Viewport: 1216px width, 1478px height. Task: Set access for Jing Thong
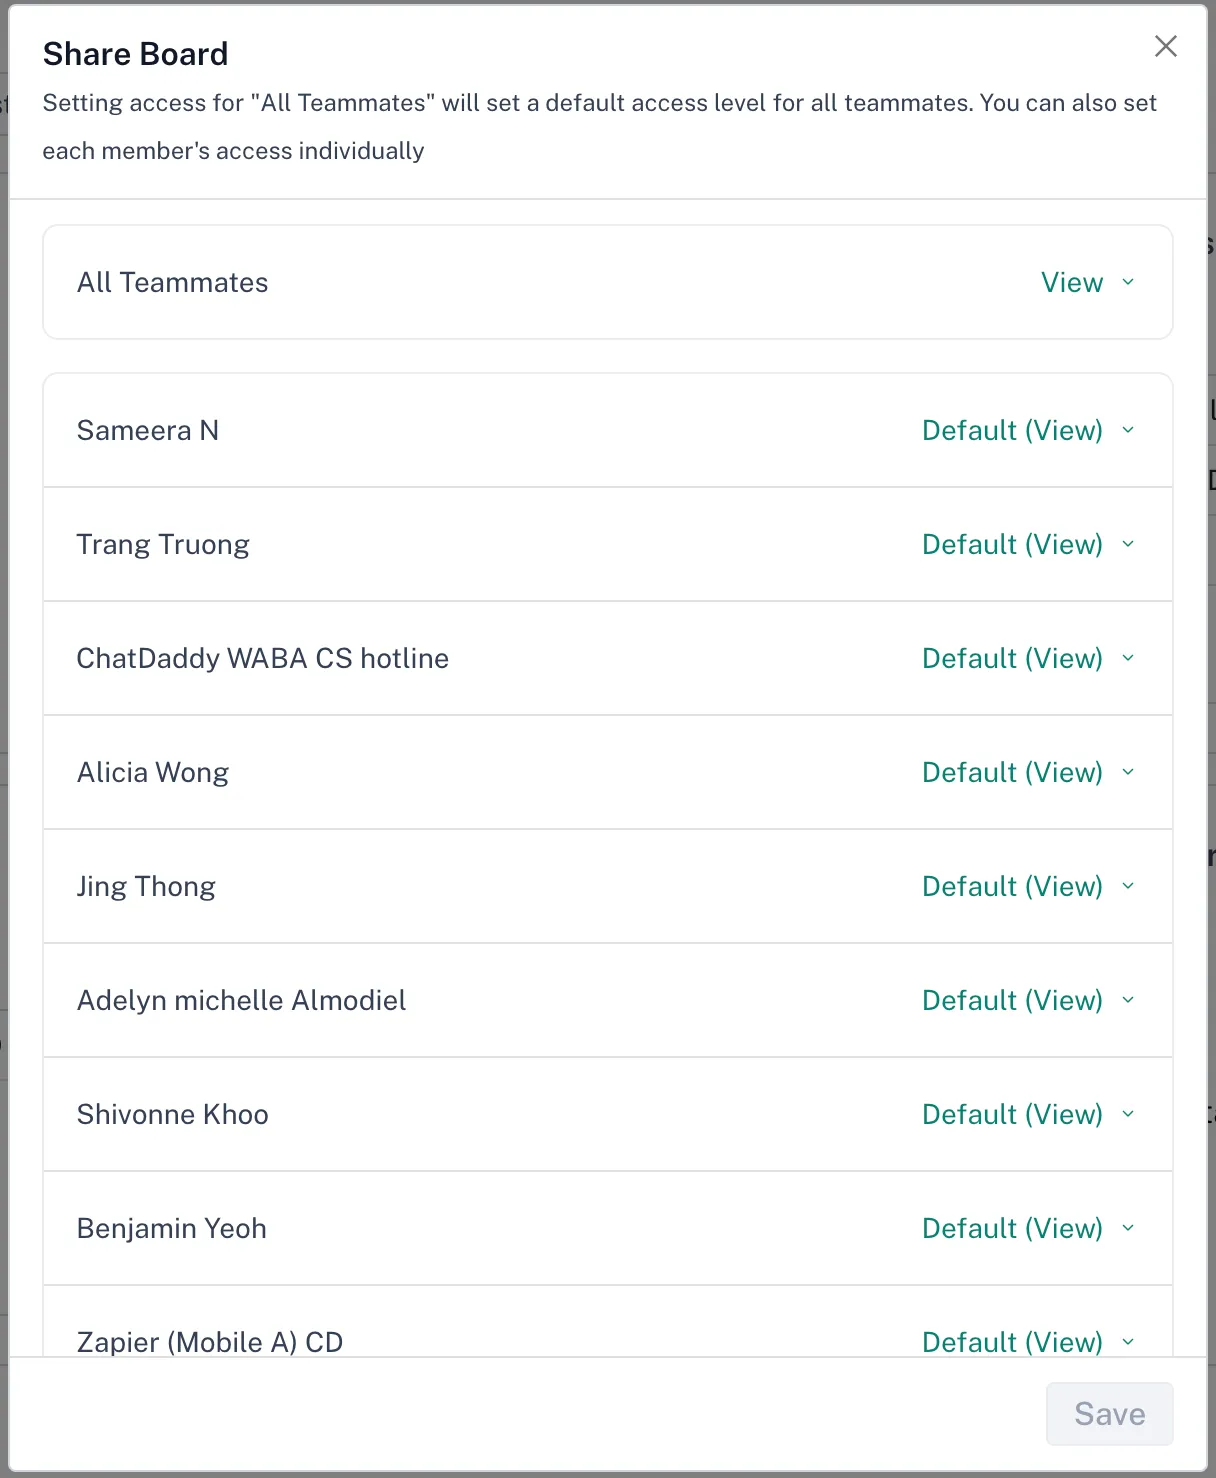pyautogui.click(x=1027, y=887)
